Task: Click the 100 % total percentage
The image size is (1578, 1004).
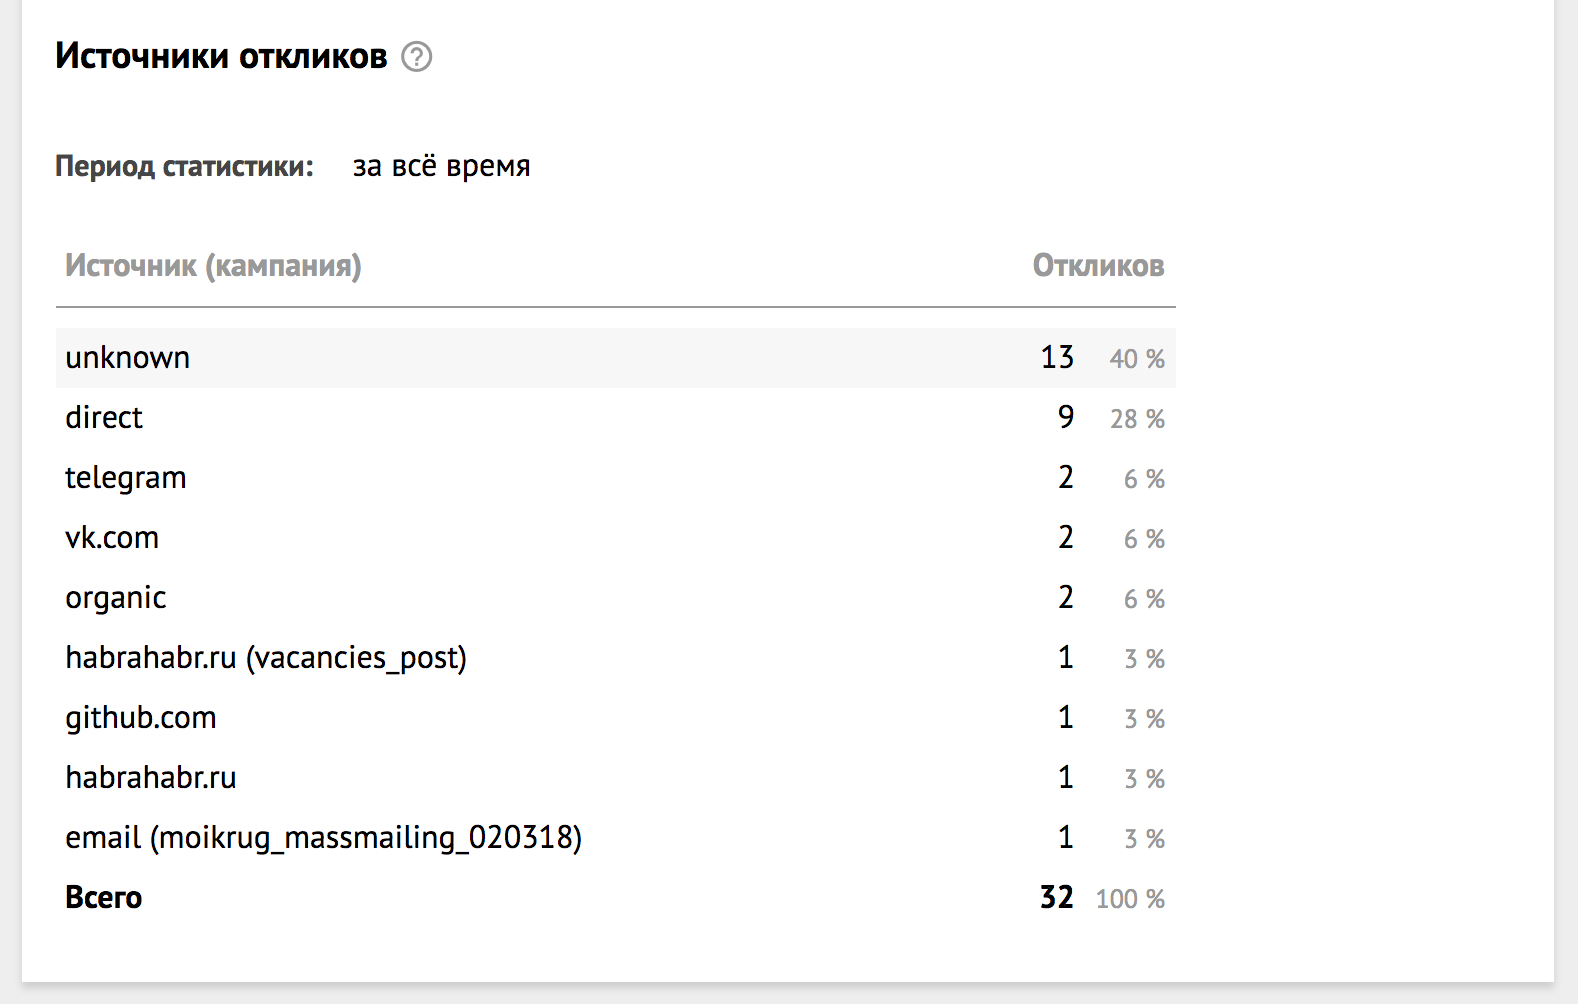Action: (x=1130, y=899)
